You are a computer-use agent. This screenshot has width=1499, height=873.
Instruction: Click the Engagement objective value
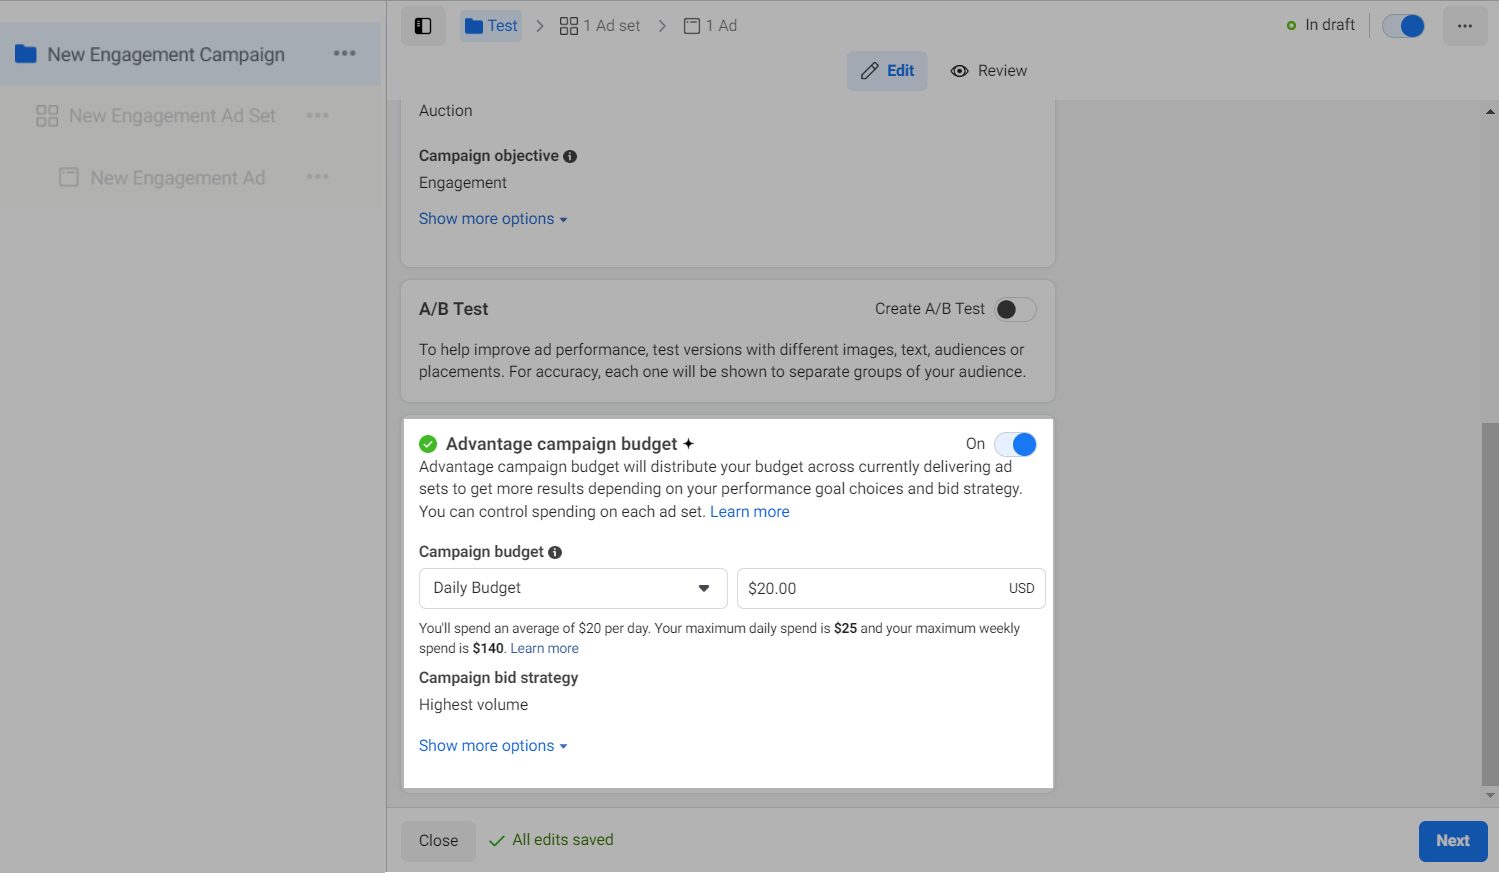(463, 183)
